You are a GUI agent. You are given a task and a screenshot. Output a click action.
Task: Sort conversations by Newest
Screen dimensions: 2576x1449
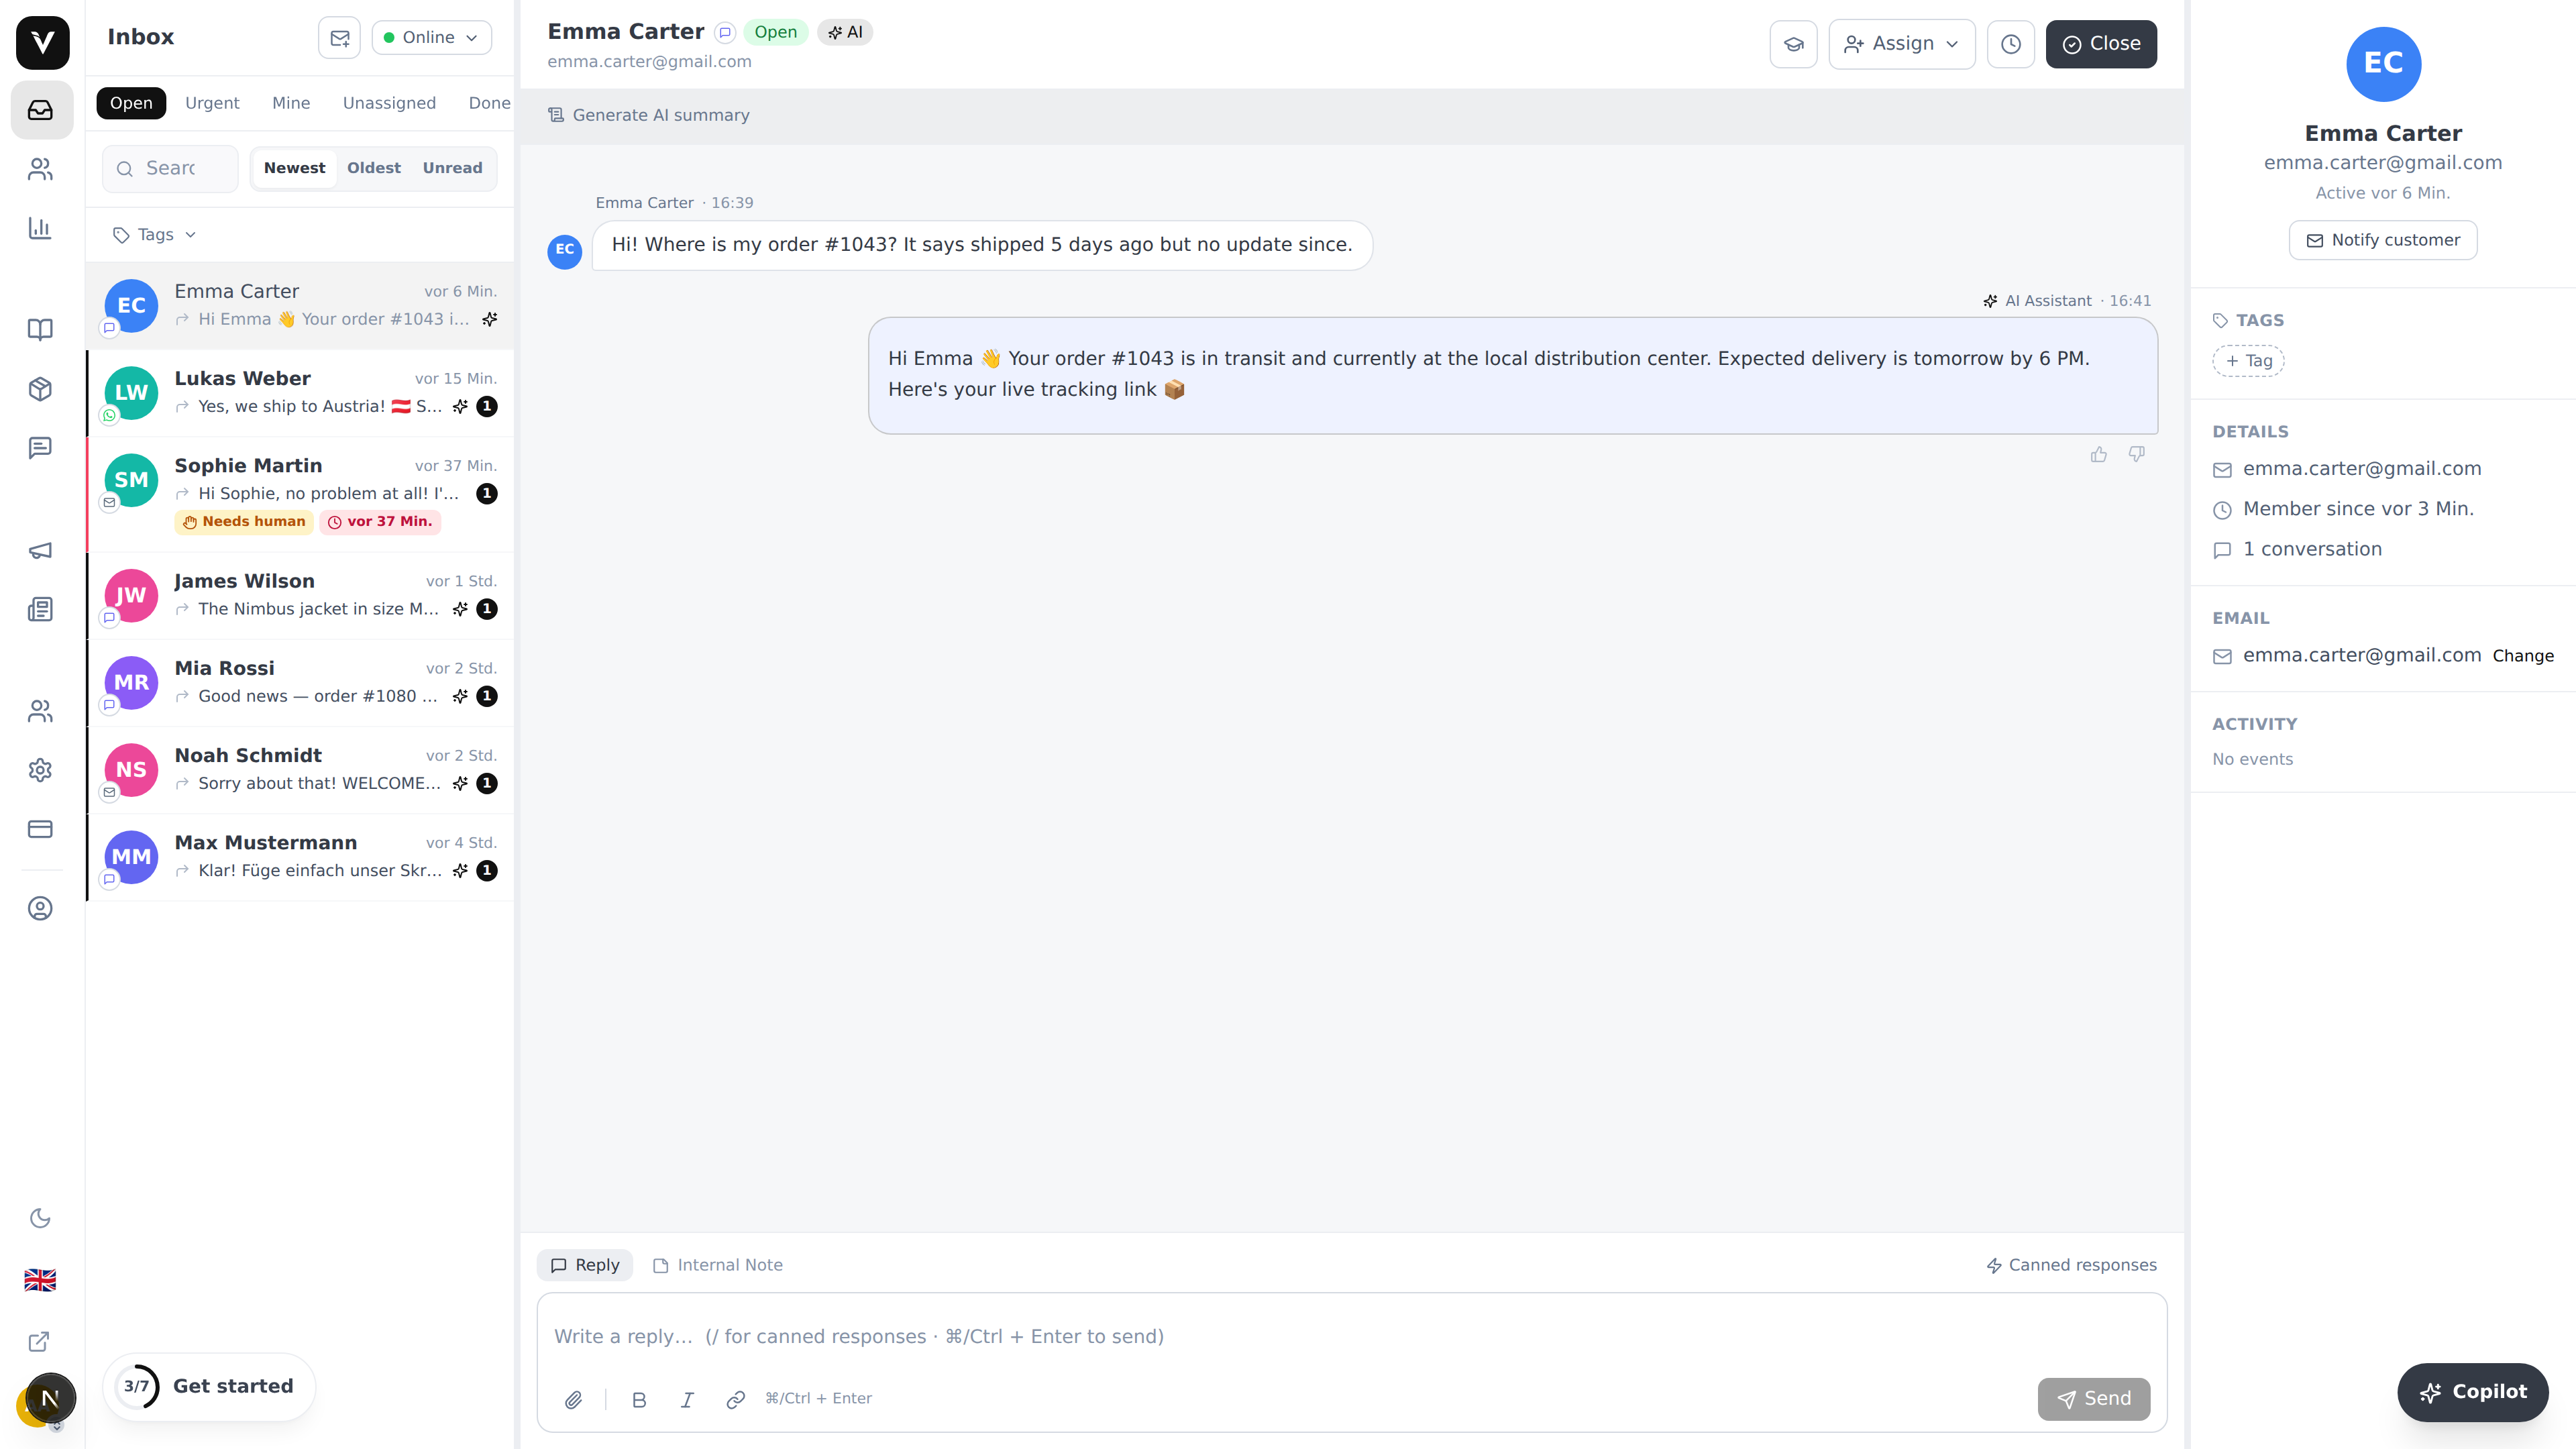tap(294, 168)
